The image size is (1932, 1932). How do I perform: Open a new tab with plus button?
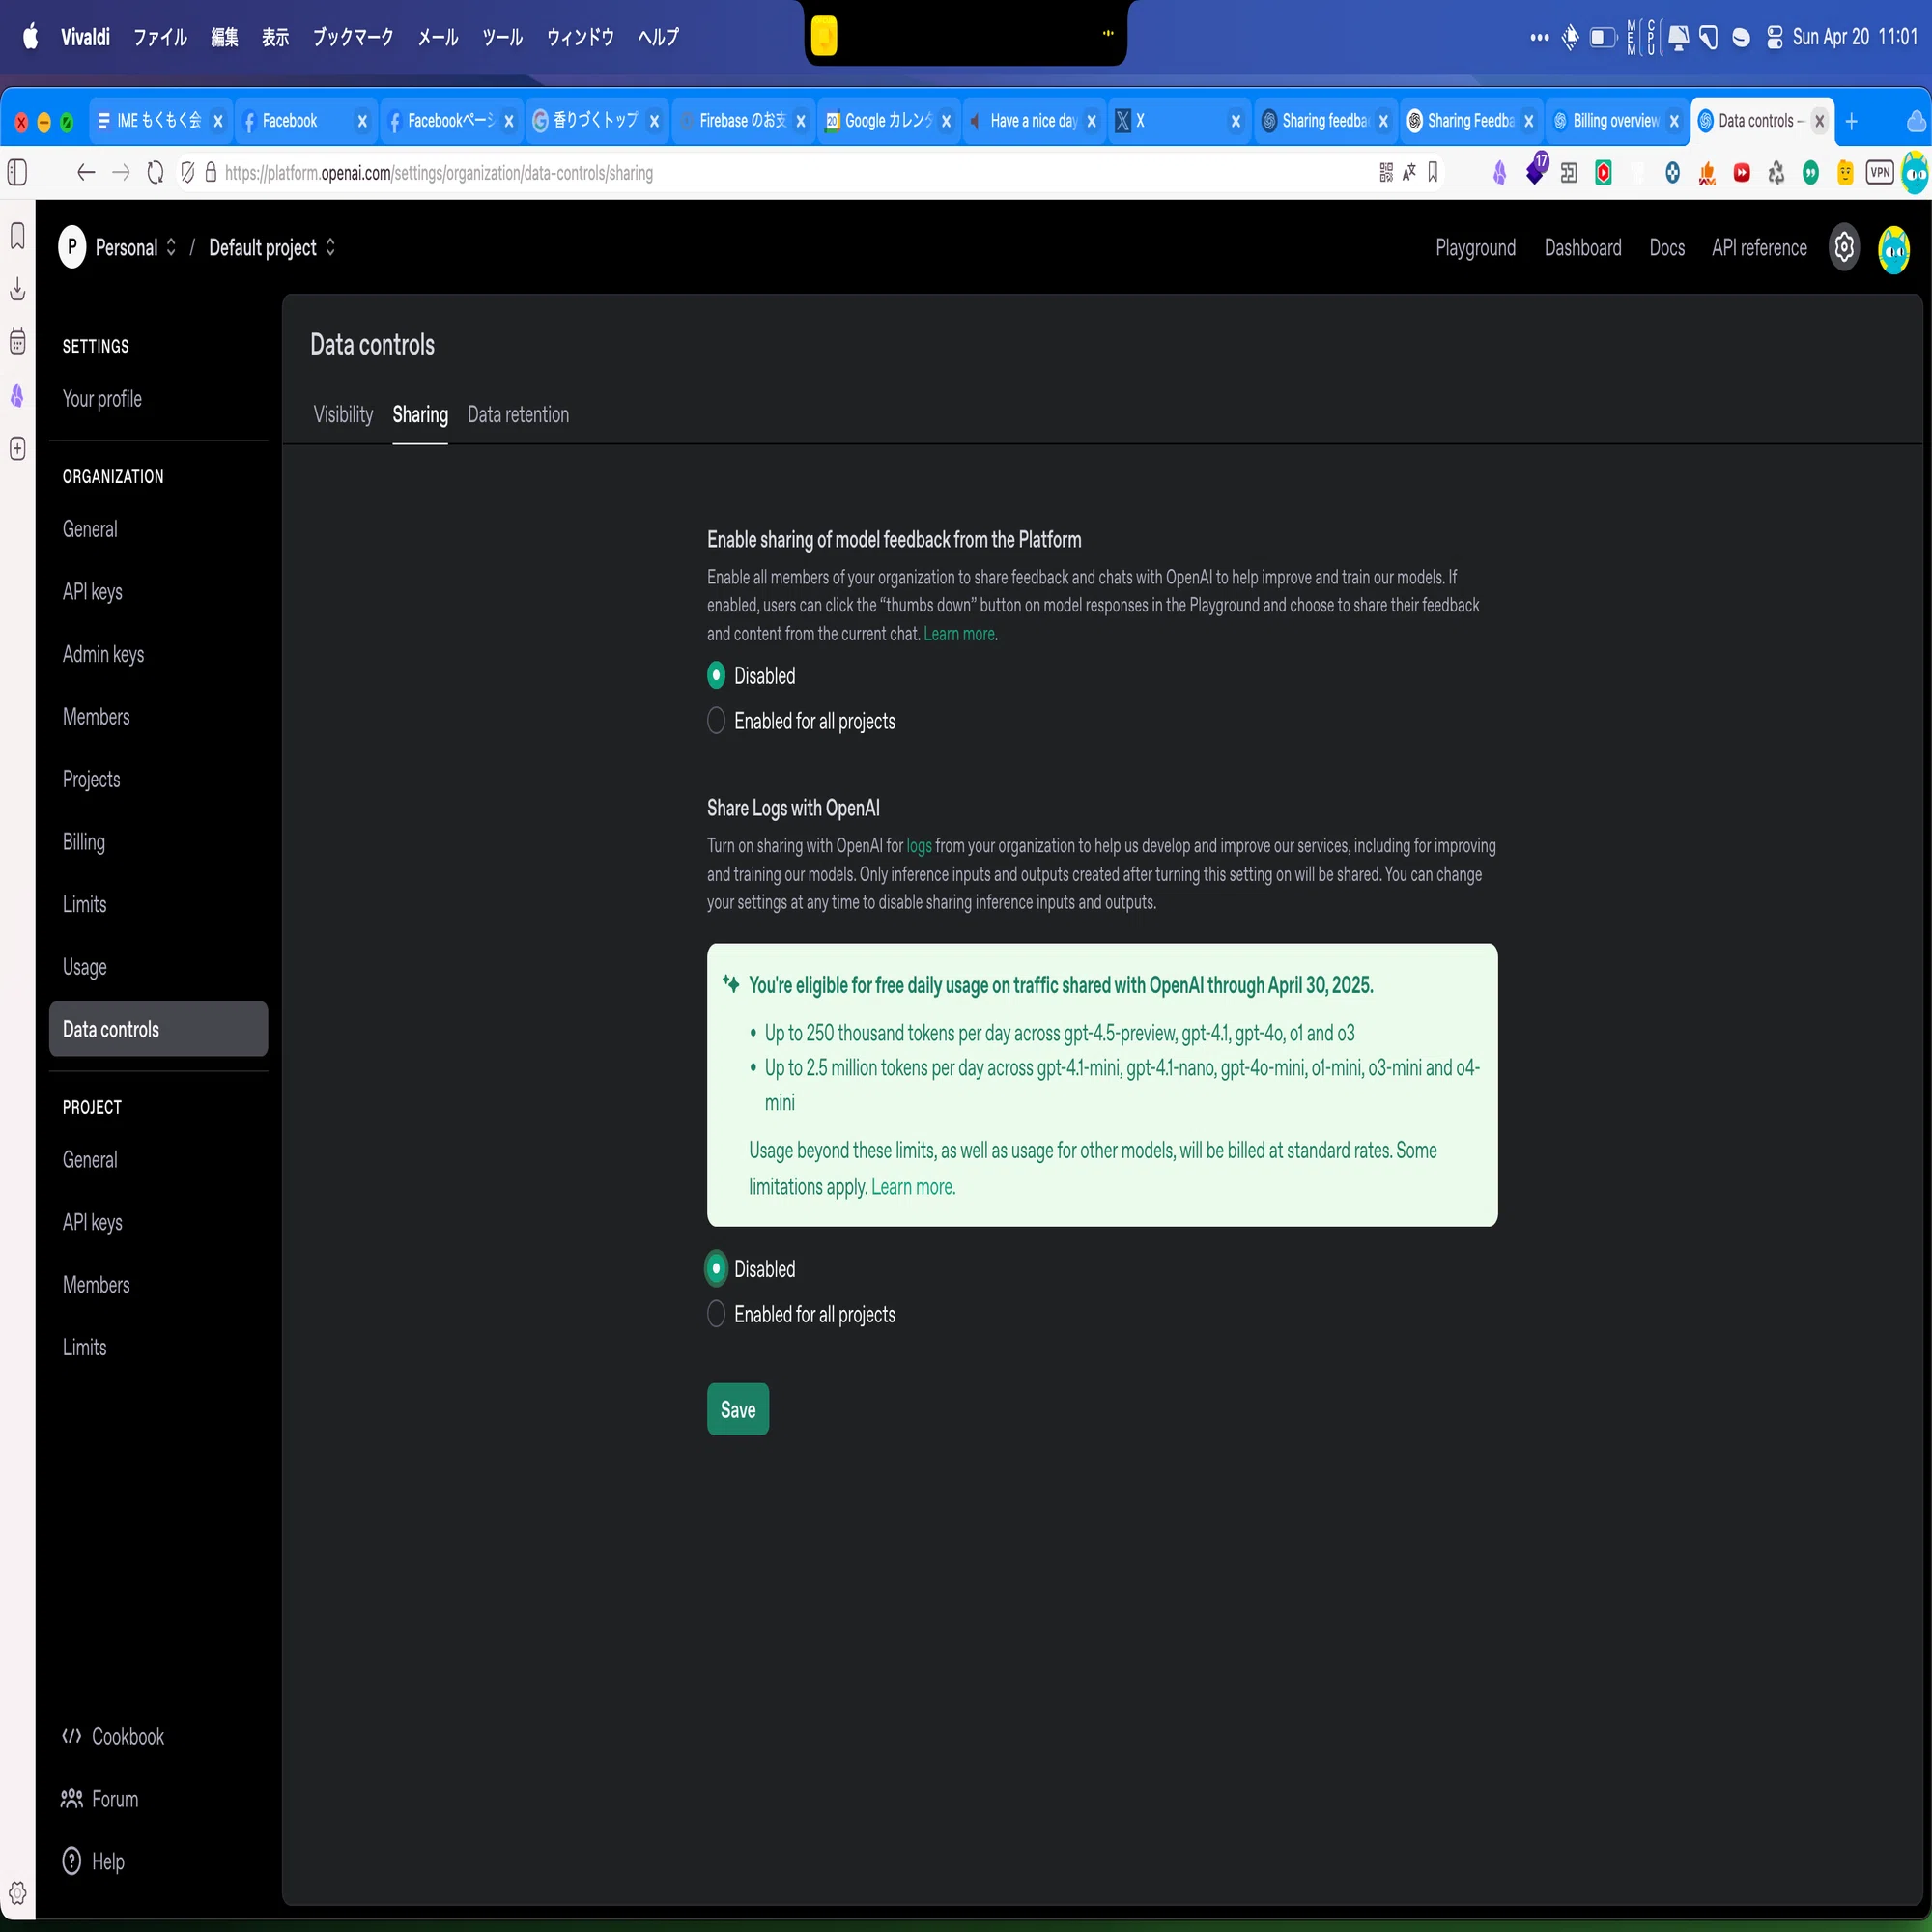1851,121
